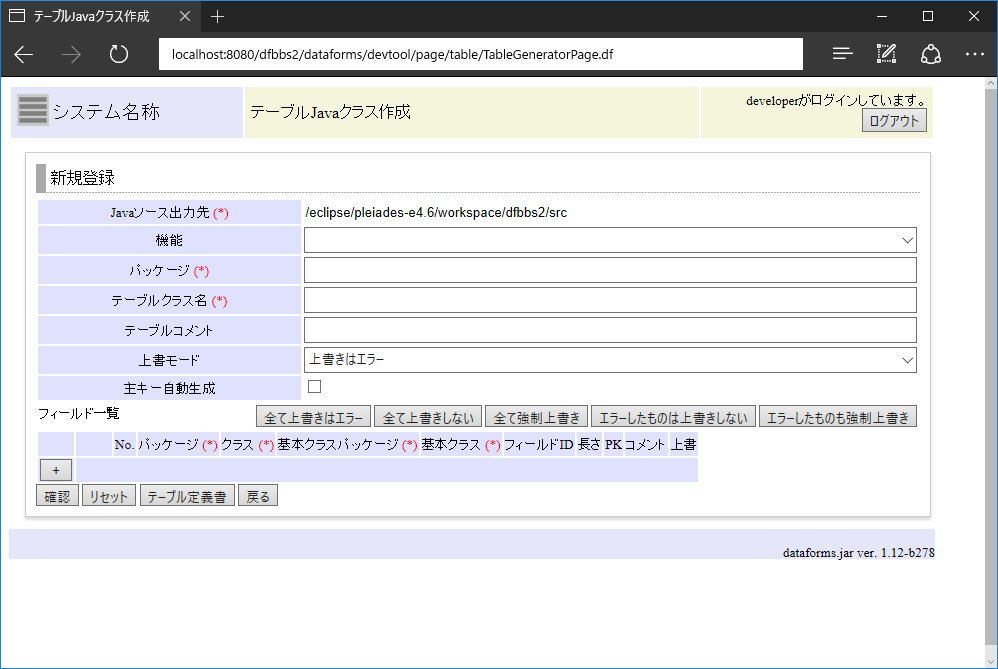Viewport: 998px width, 669px height.
Task: Click inside the パッケージ input field
Action: (x=609, y=269)
